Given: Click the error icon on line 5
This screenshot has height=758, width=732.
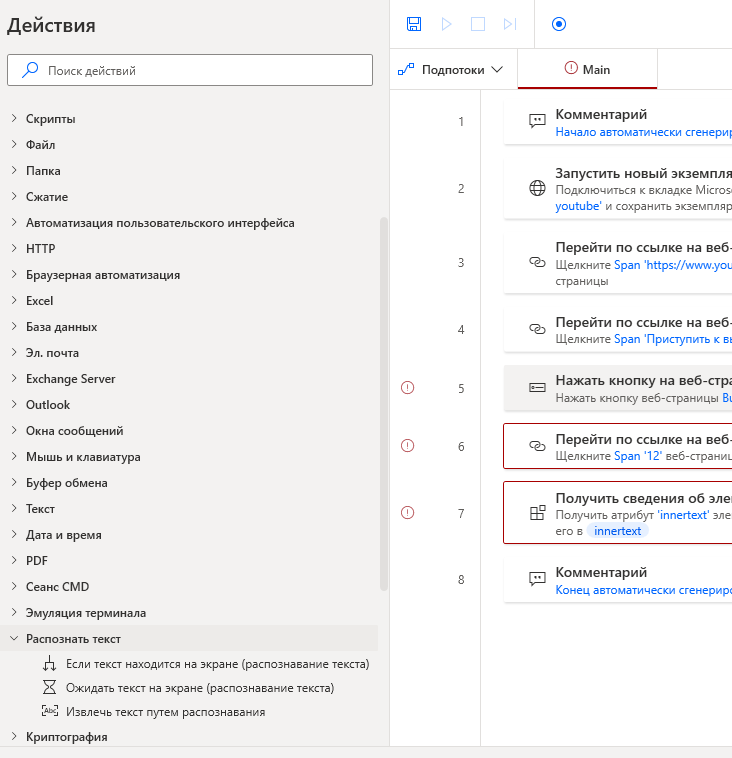Looking at the screenshot, I should coord(407,388).
